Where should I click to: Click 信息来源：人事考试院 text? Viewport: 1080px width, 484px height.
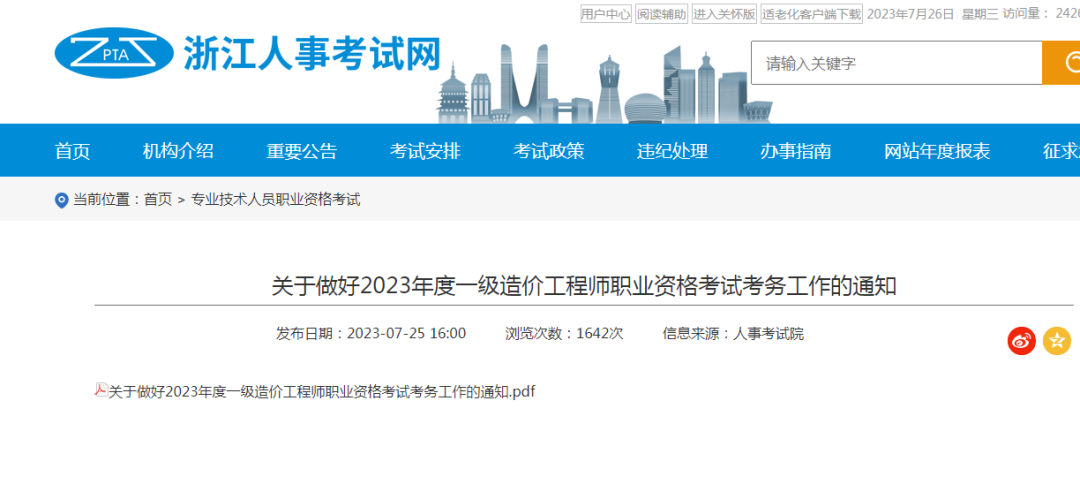pos(733,334)
